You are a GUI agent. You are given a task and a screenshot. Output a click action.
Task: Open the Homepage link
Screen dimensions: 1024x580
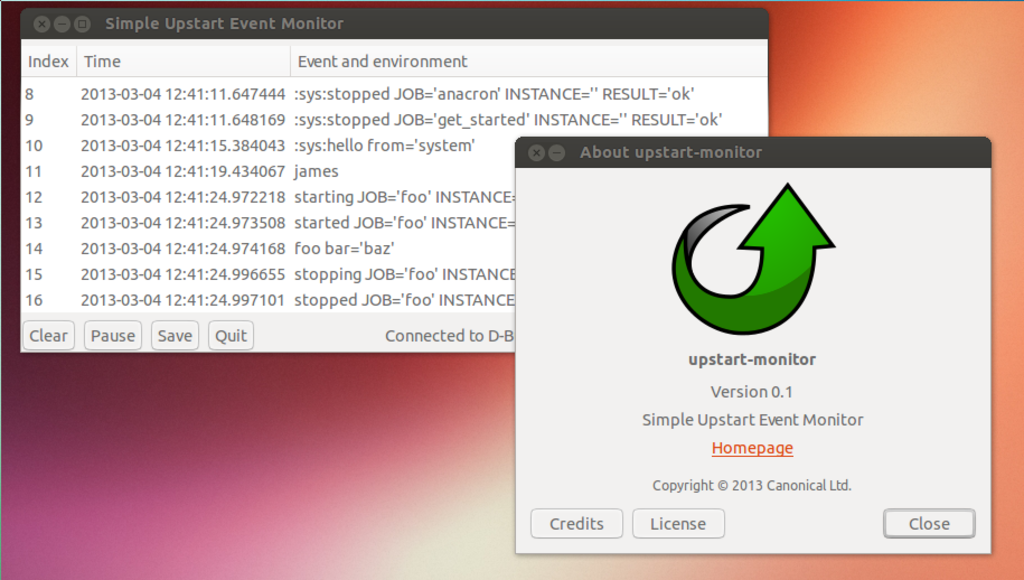tap(752, 448)
